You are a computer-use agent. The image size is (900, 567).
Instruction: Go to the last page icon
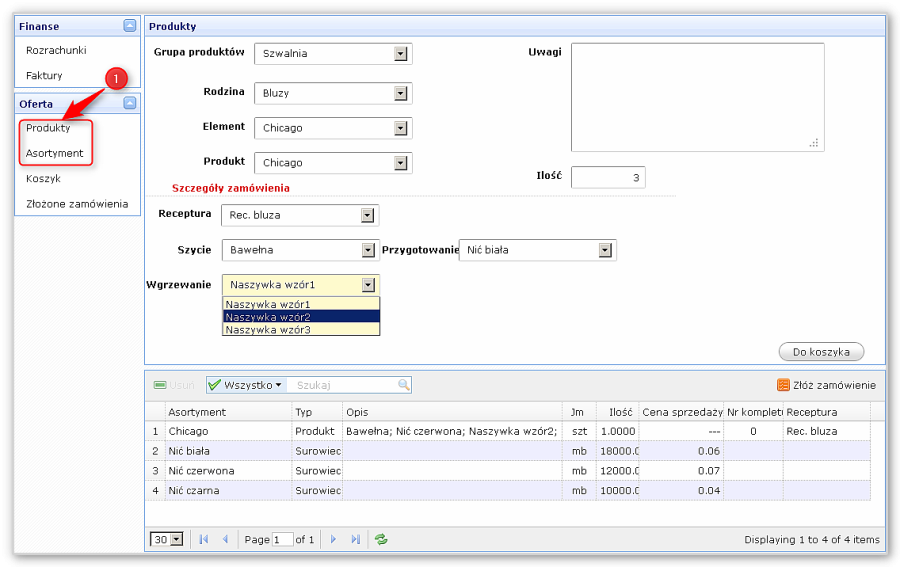click(355, 539)
